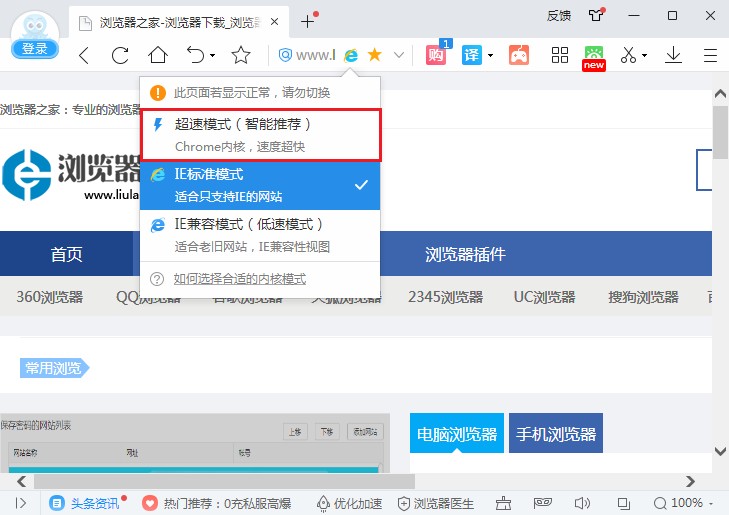Viewport: 729px width, 515px height.
Task: Open 如何选择合适的内核模式 help link
Action: pyautogui.click(x=239, y=279)
